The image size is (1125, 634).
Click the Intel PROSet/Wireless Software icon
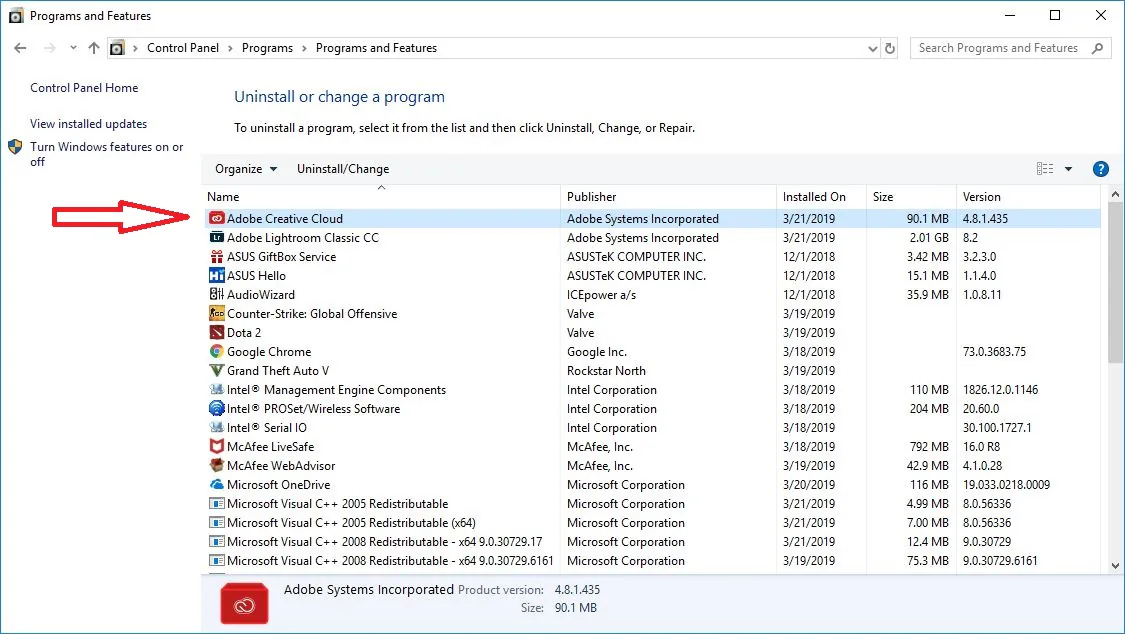(217, 408)
